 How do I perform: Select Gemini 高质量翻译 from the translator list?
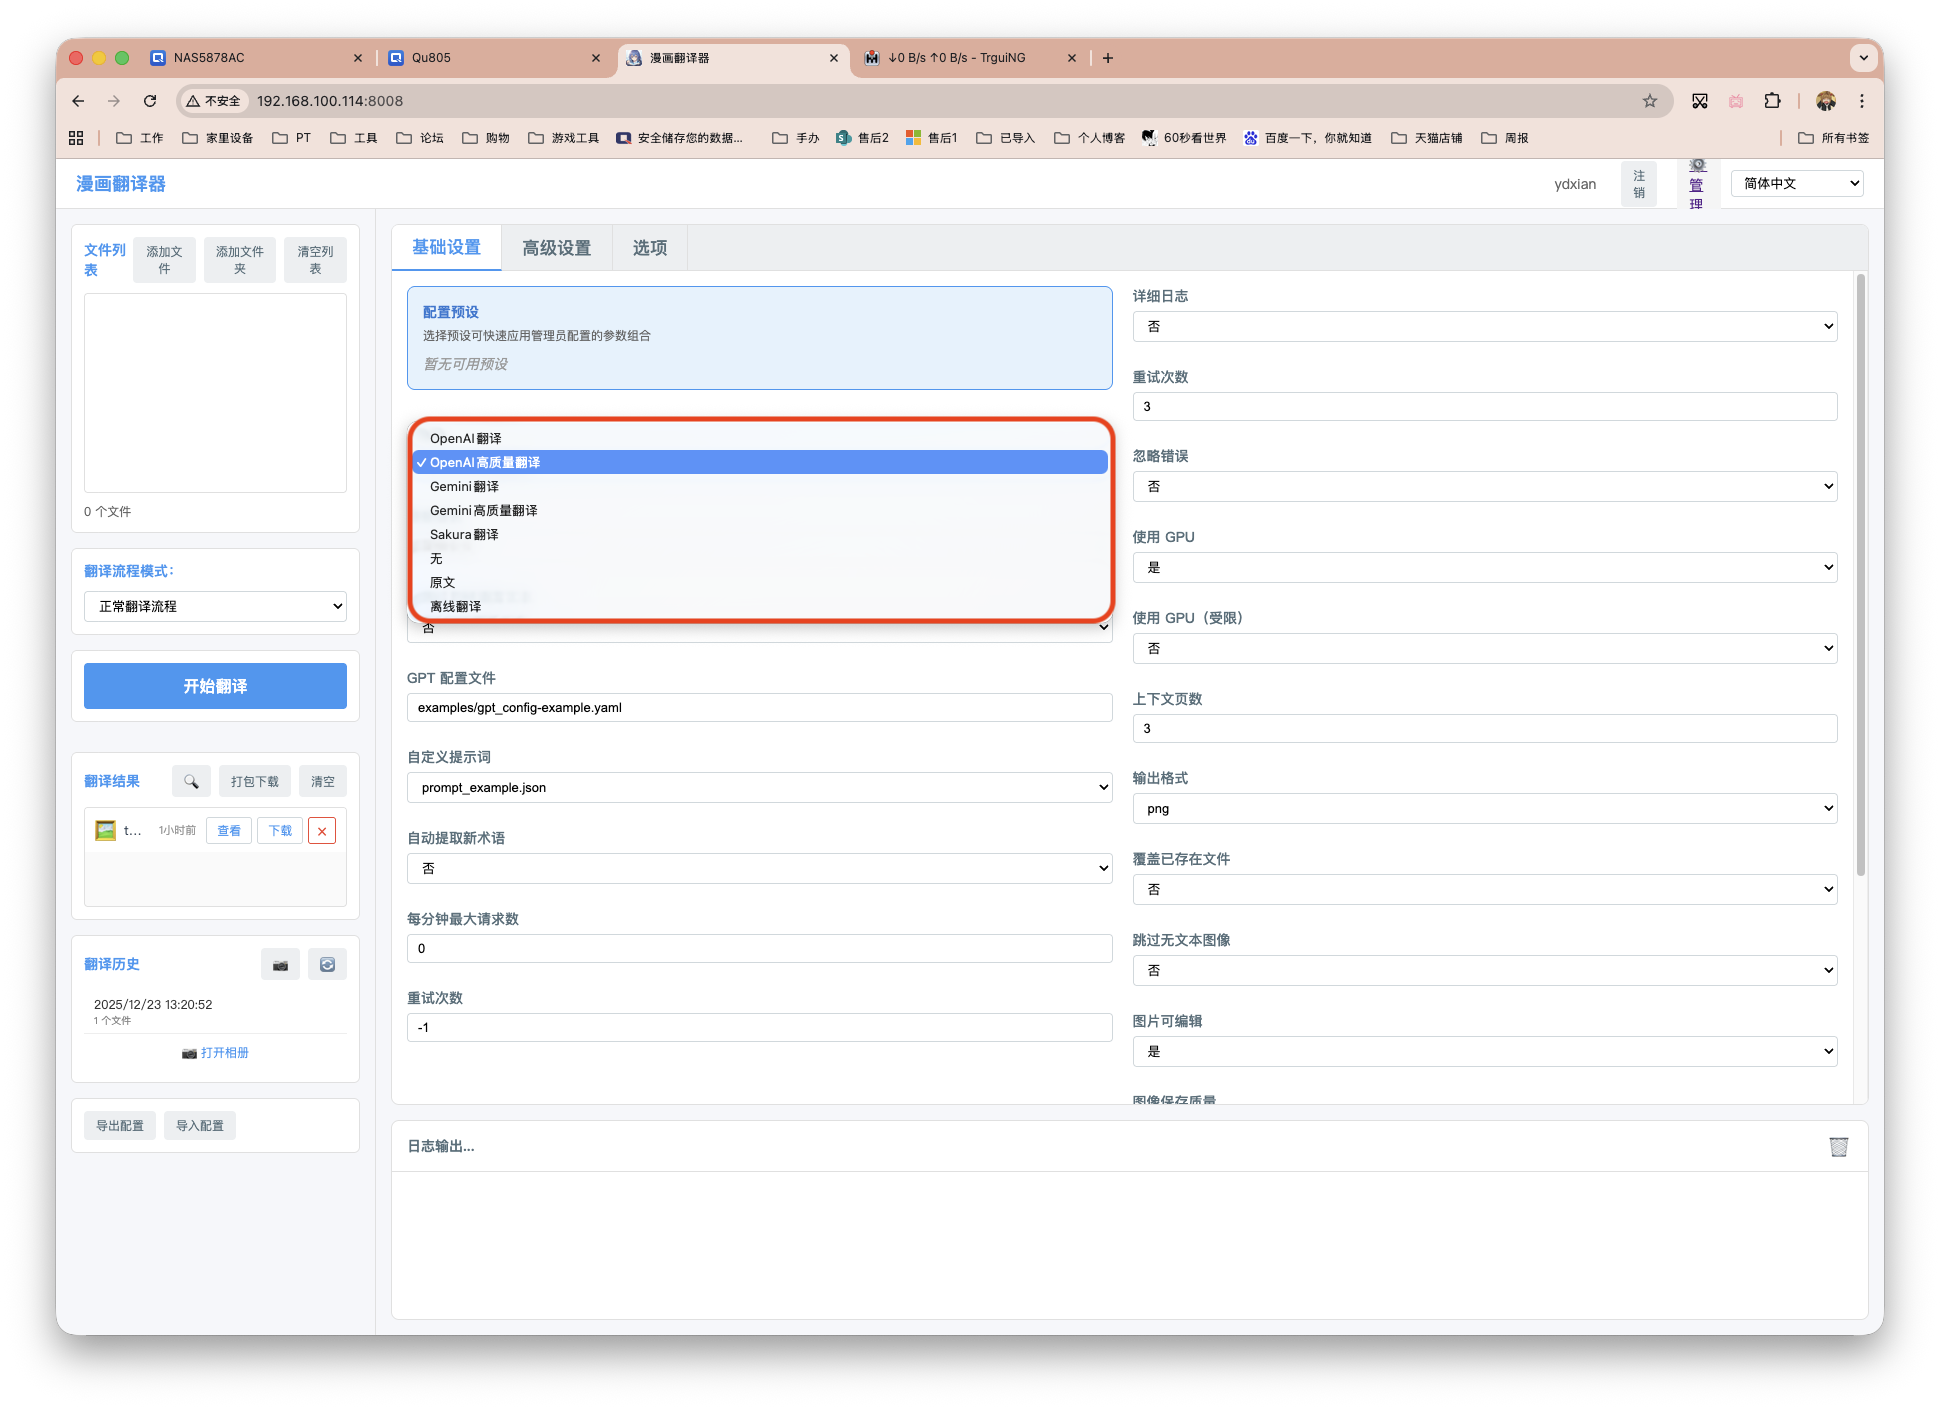pyautogui.click(x=484, y=511)
